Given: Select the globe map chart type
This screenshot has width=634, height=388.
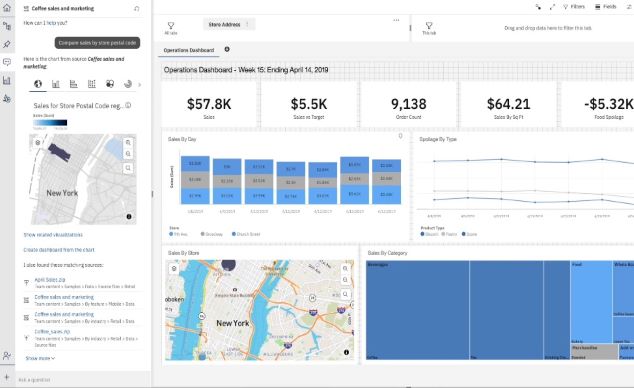Looking at the screenshot, I should [38, 84].
